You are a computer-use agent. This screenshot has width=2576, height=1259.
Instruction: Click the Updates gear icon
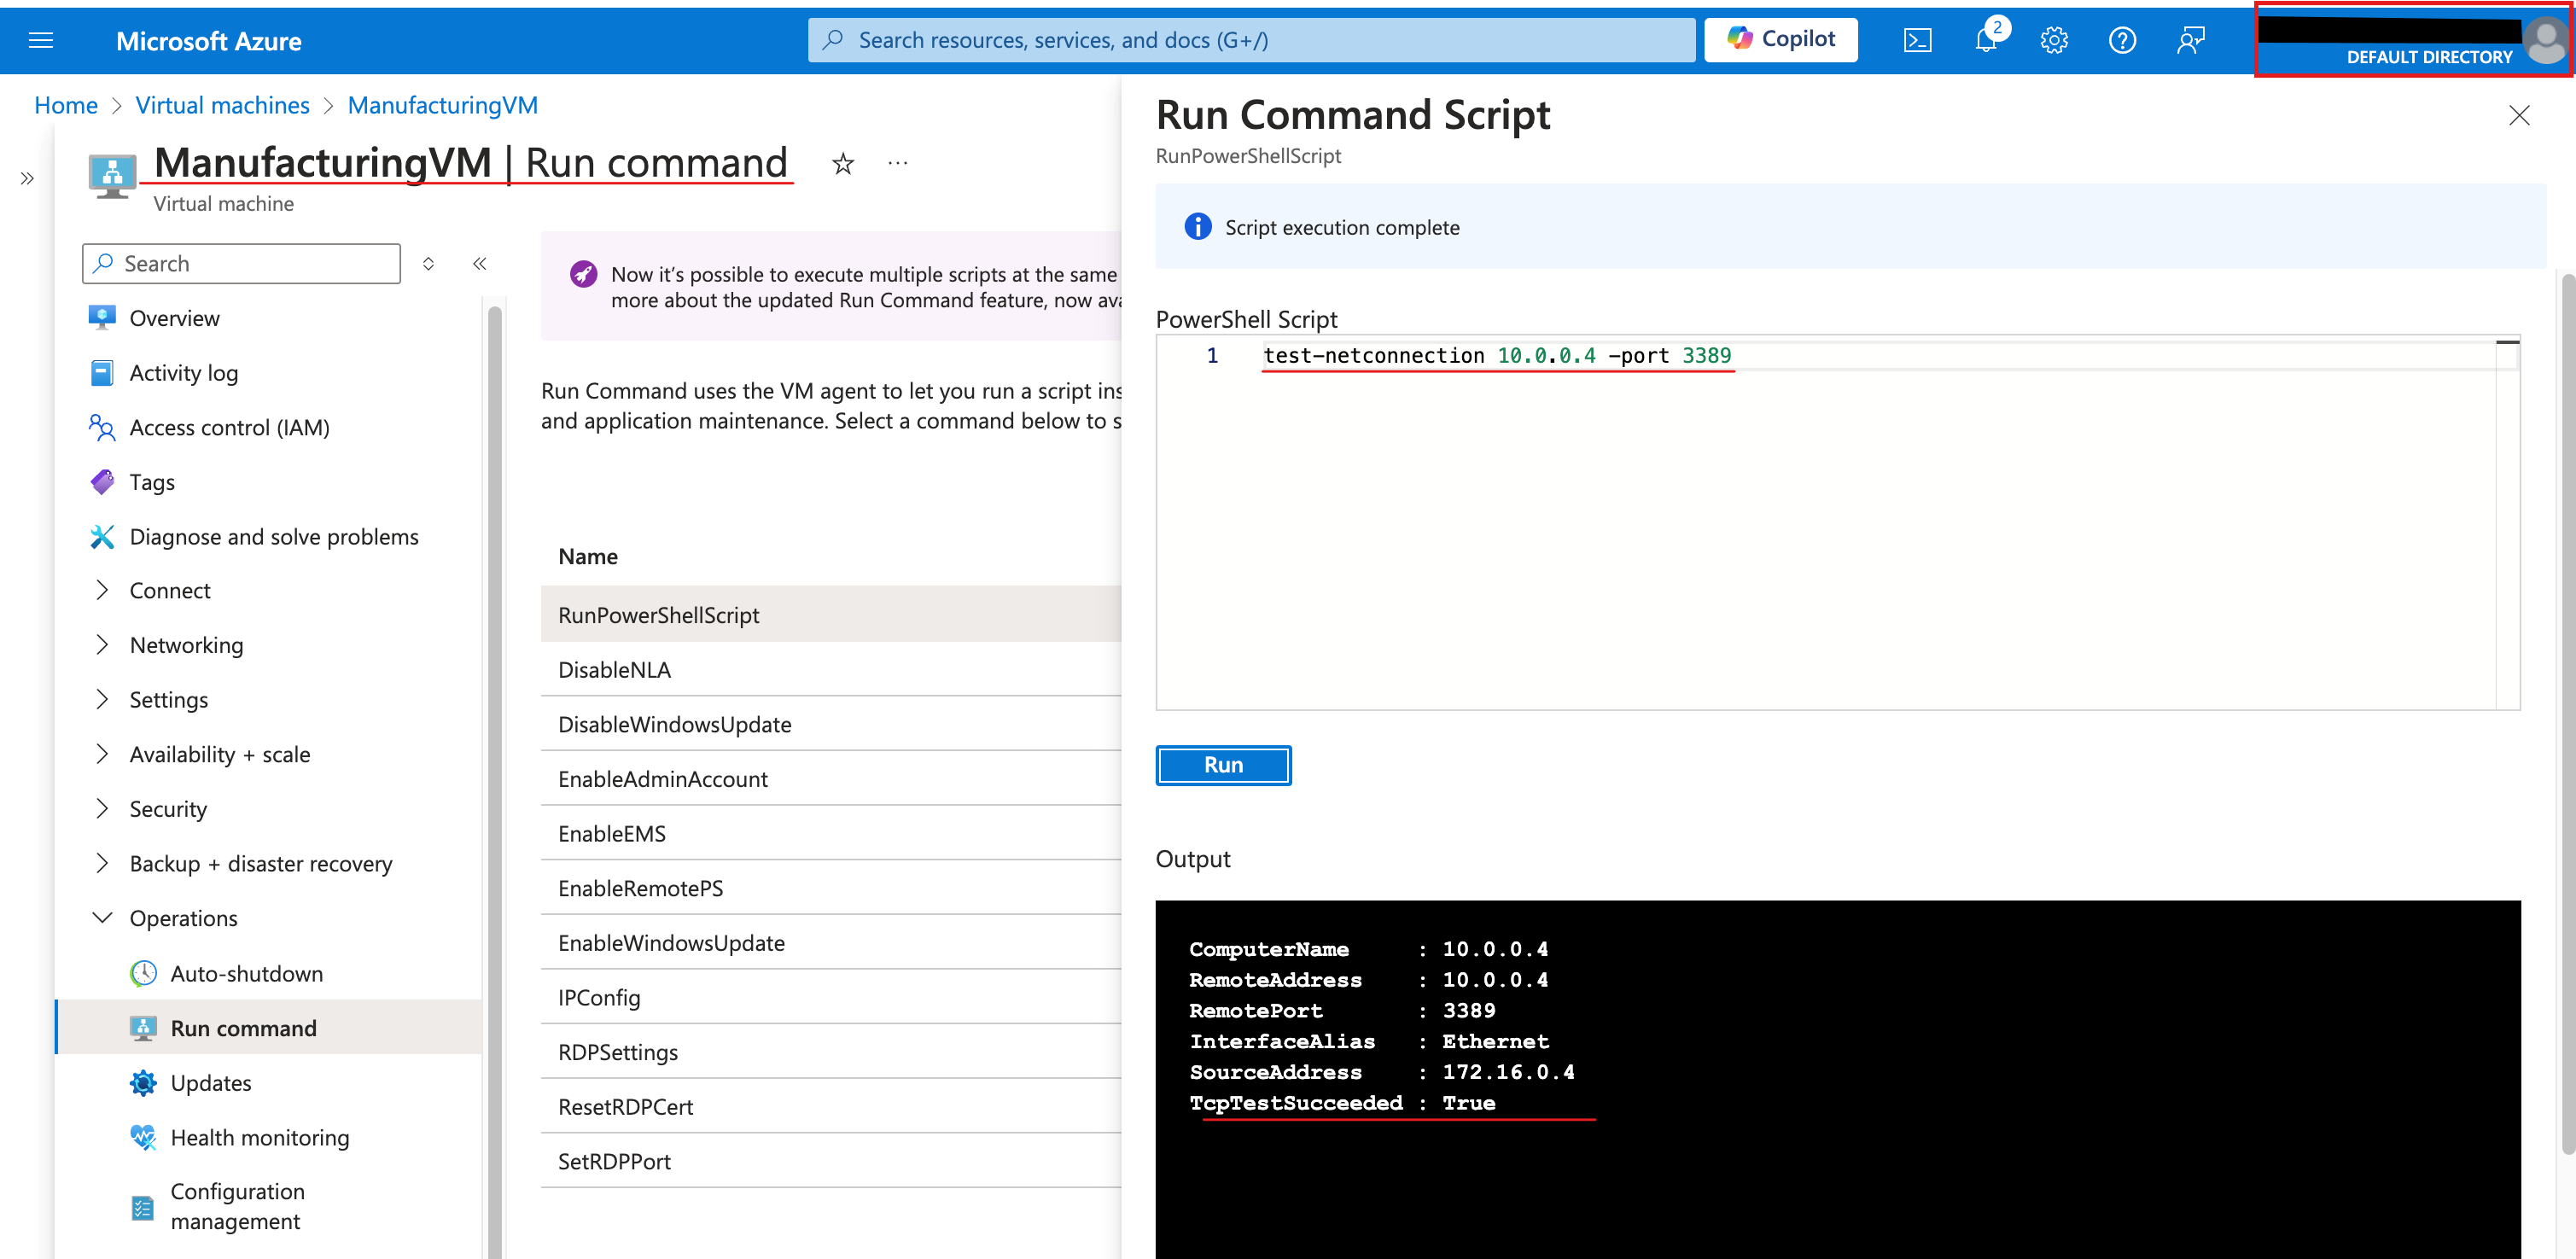[143, 1083]
